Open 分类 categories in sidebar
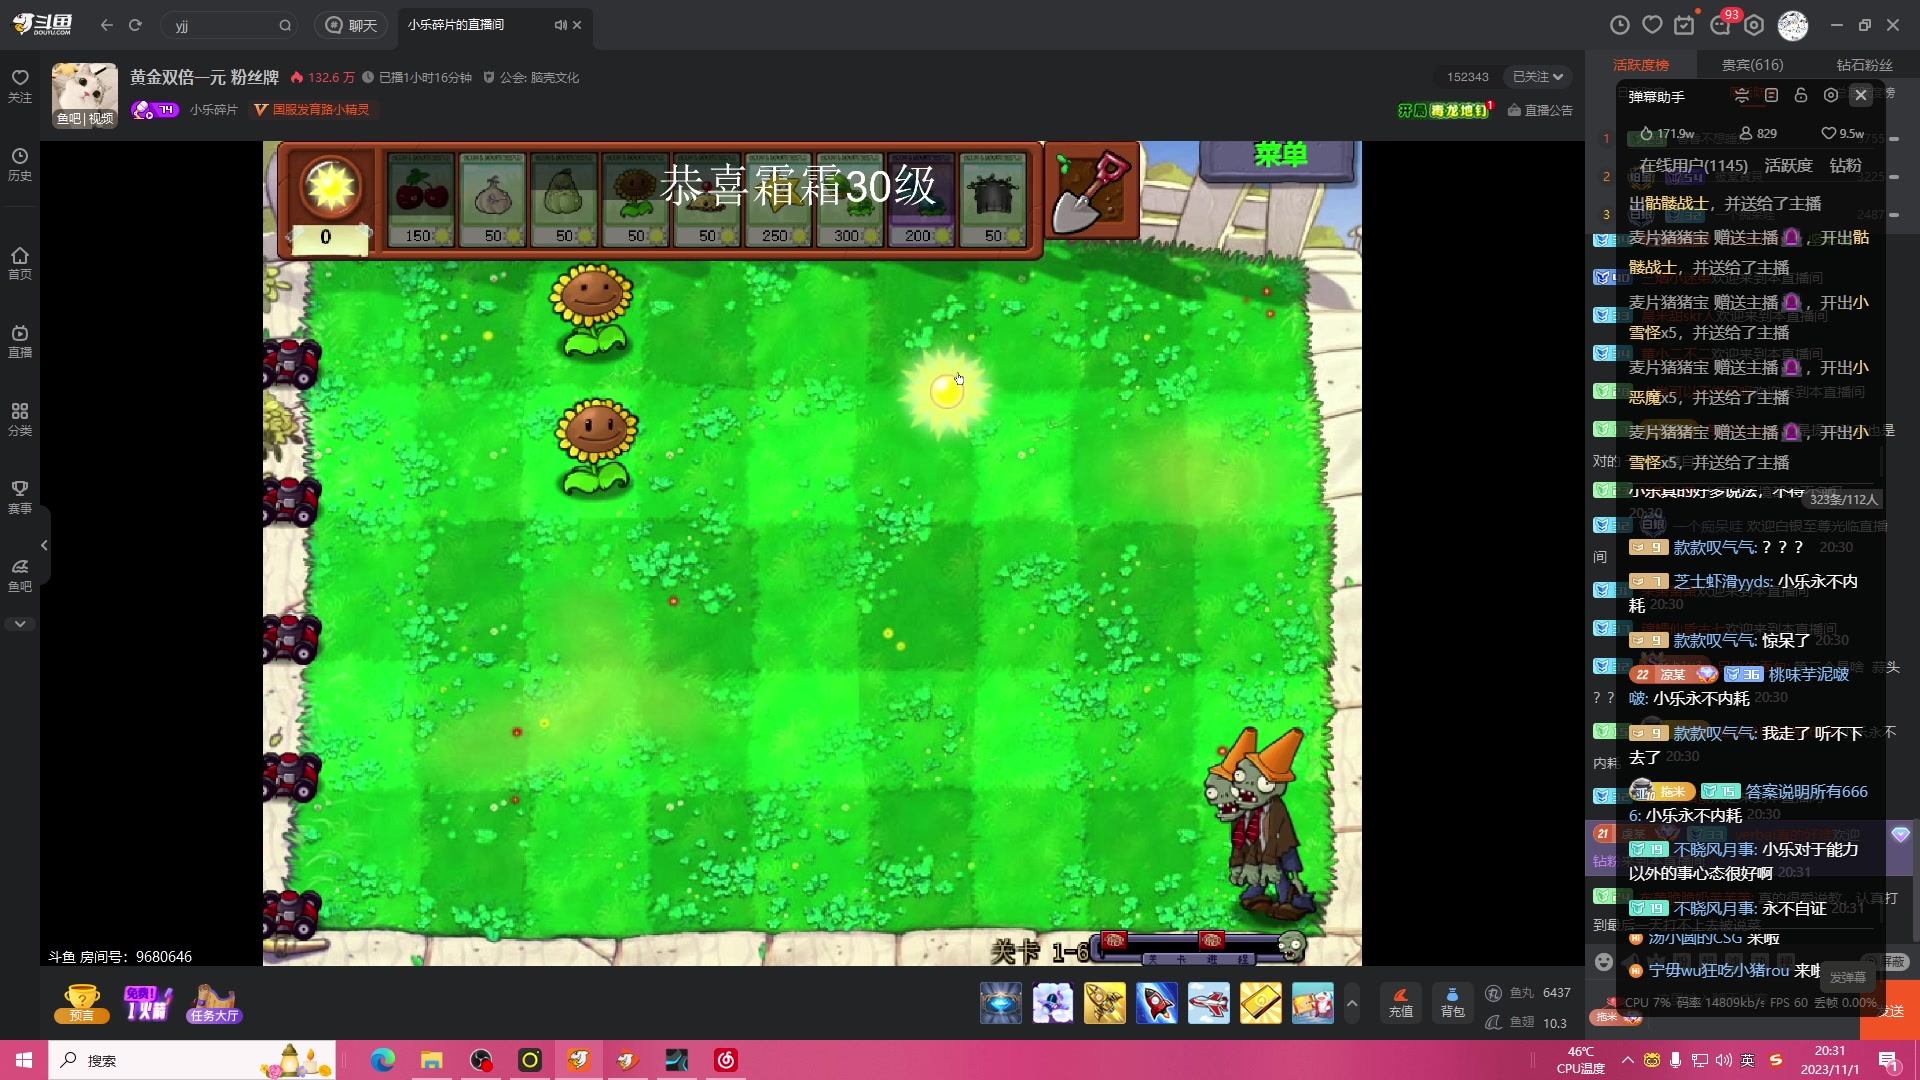This screenshot has width=1920, height=1080. point(20,420)
